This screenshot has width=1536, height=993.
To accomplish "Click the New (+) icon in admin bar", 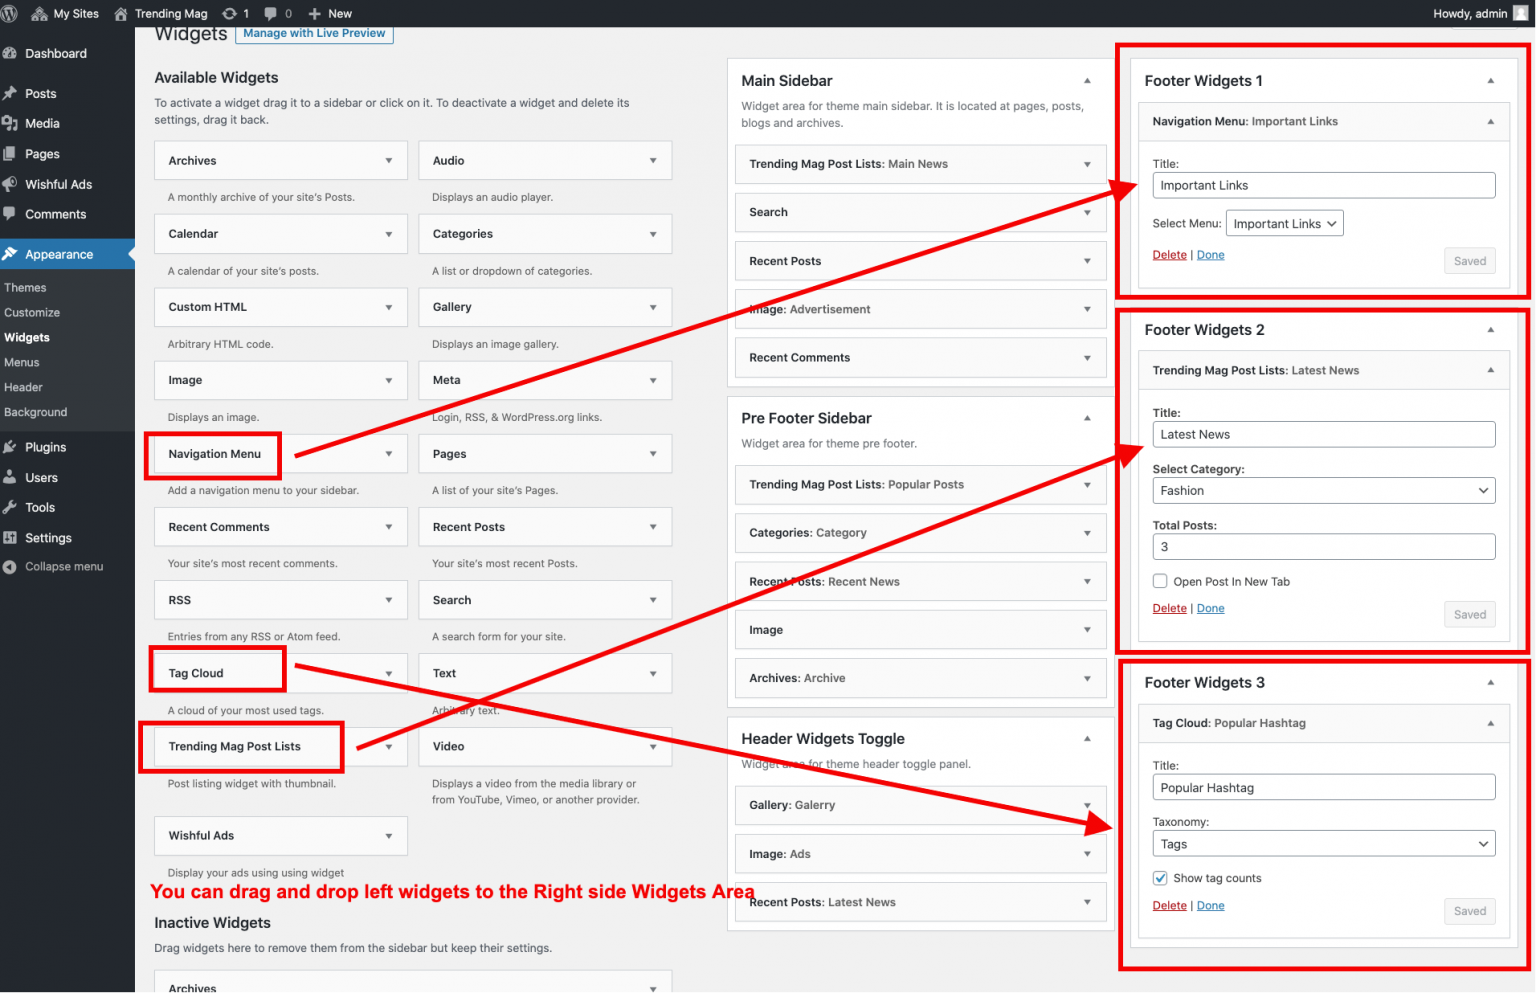I will pos(316,13).
